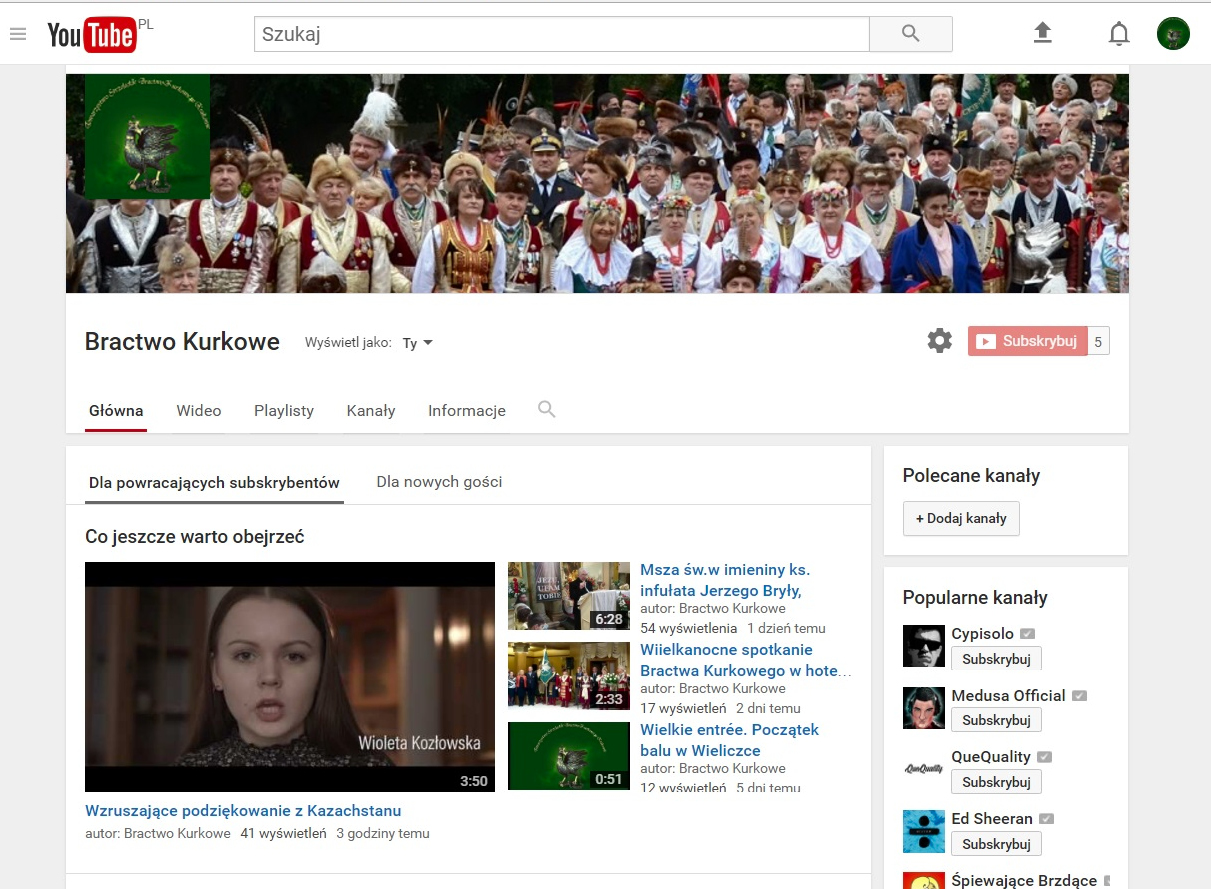This screenshot has width=1211, height=889.
Task: Expand the 'Wyświetl jako: Ty' dropdown
Action: point(418,343)
